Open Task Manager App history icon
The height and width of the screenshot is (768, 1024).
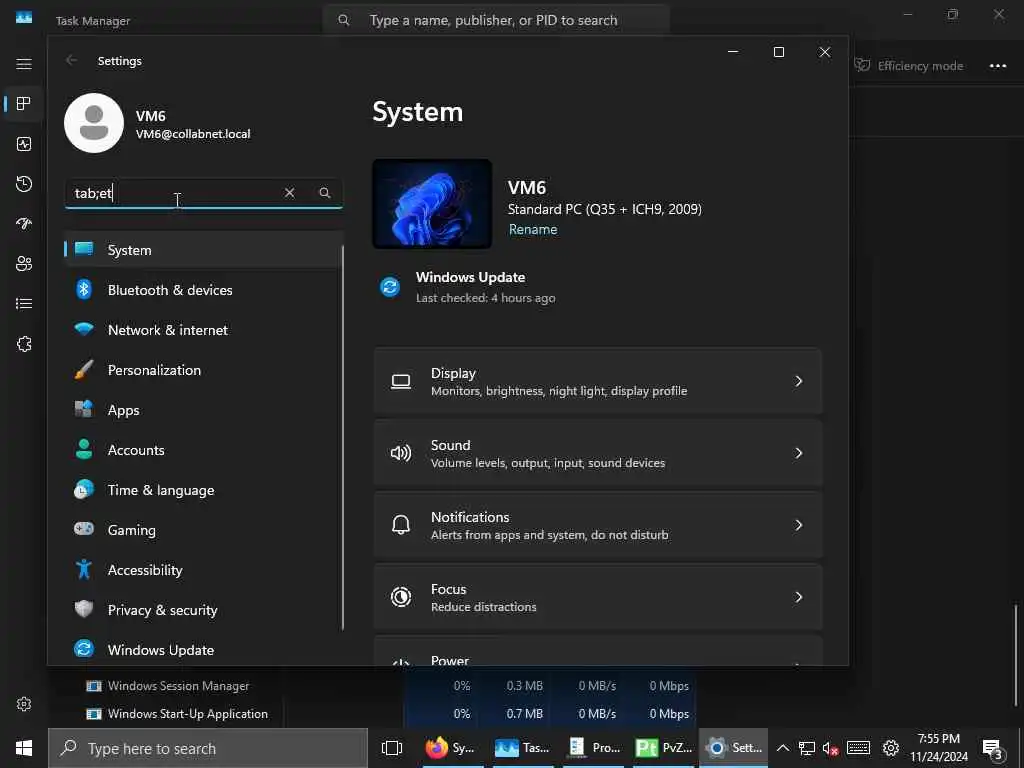coord(24,184)
